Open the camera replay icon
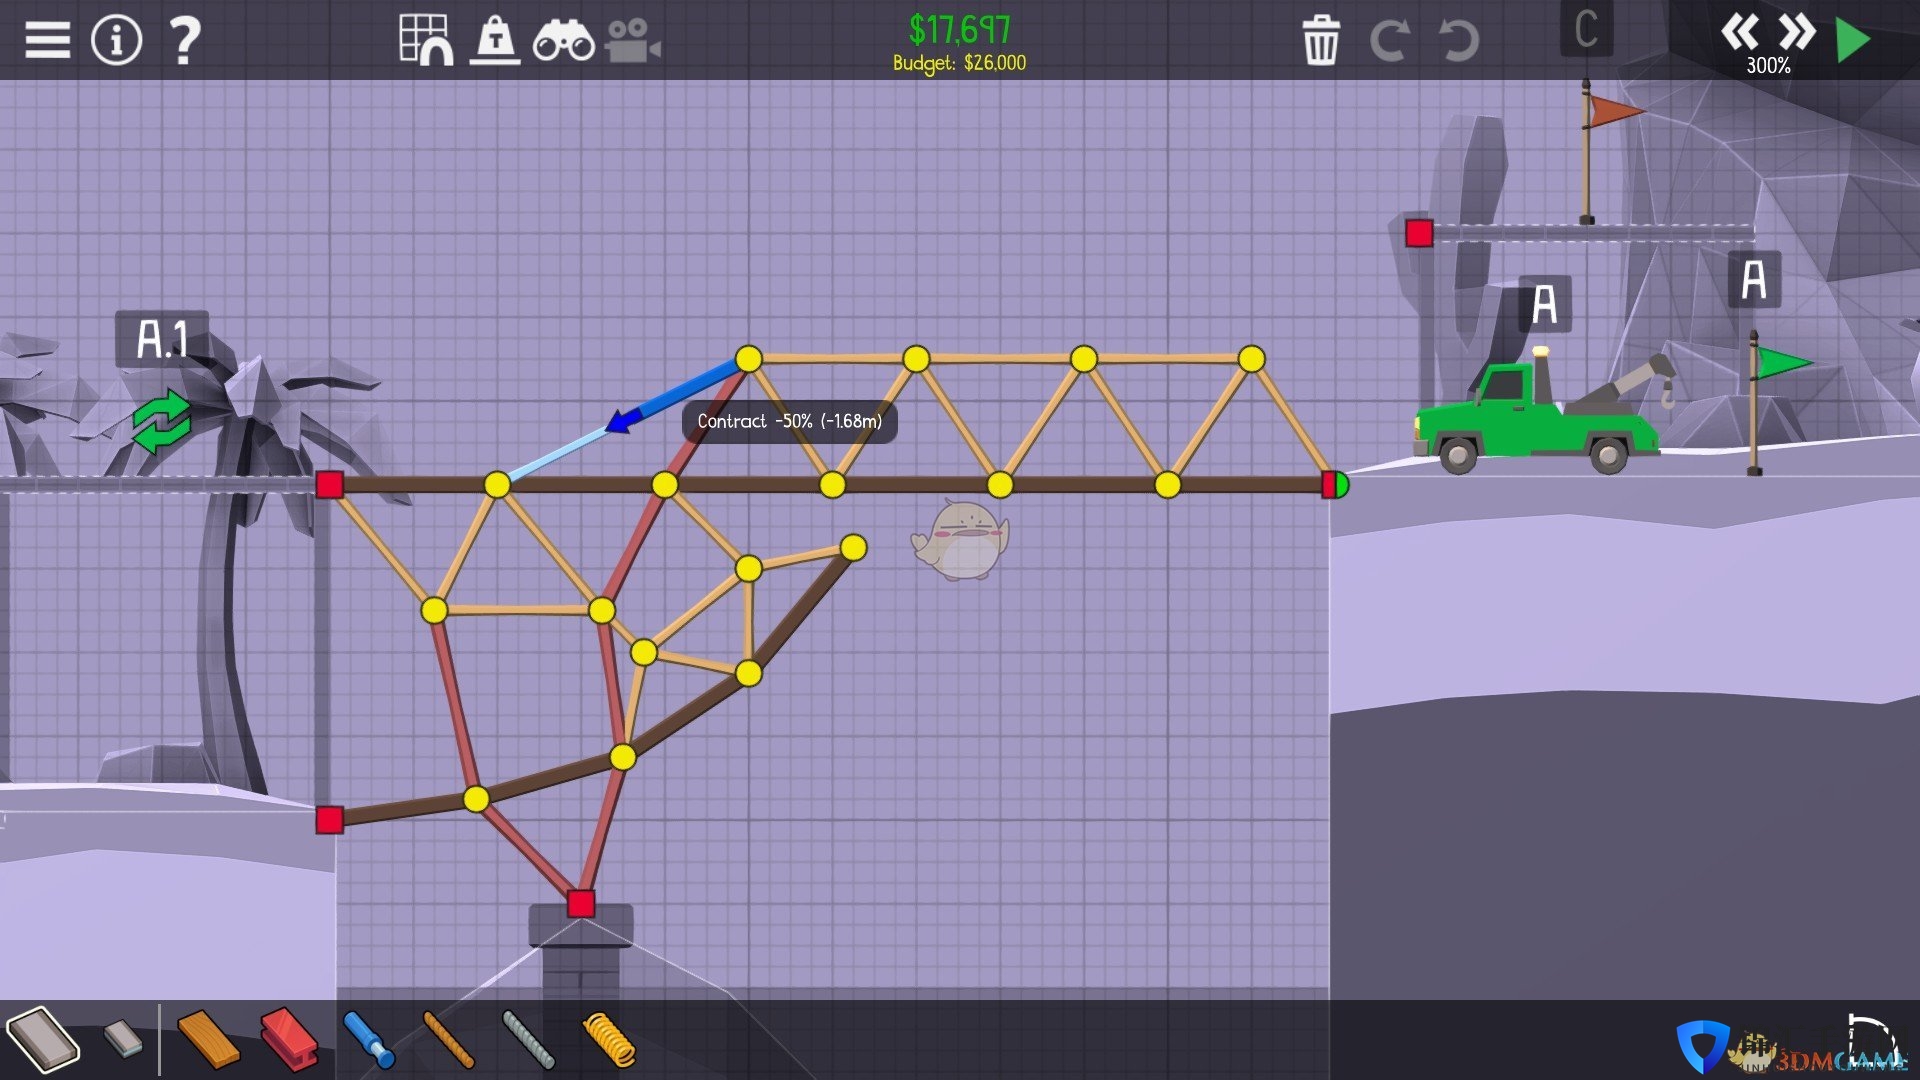 click(x=632, y=41)
